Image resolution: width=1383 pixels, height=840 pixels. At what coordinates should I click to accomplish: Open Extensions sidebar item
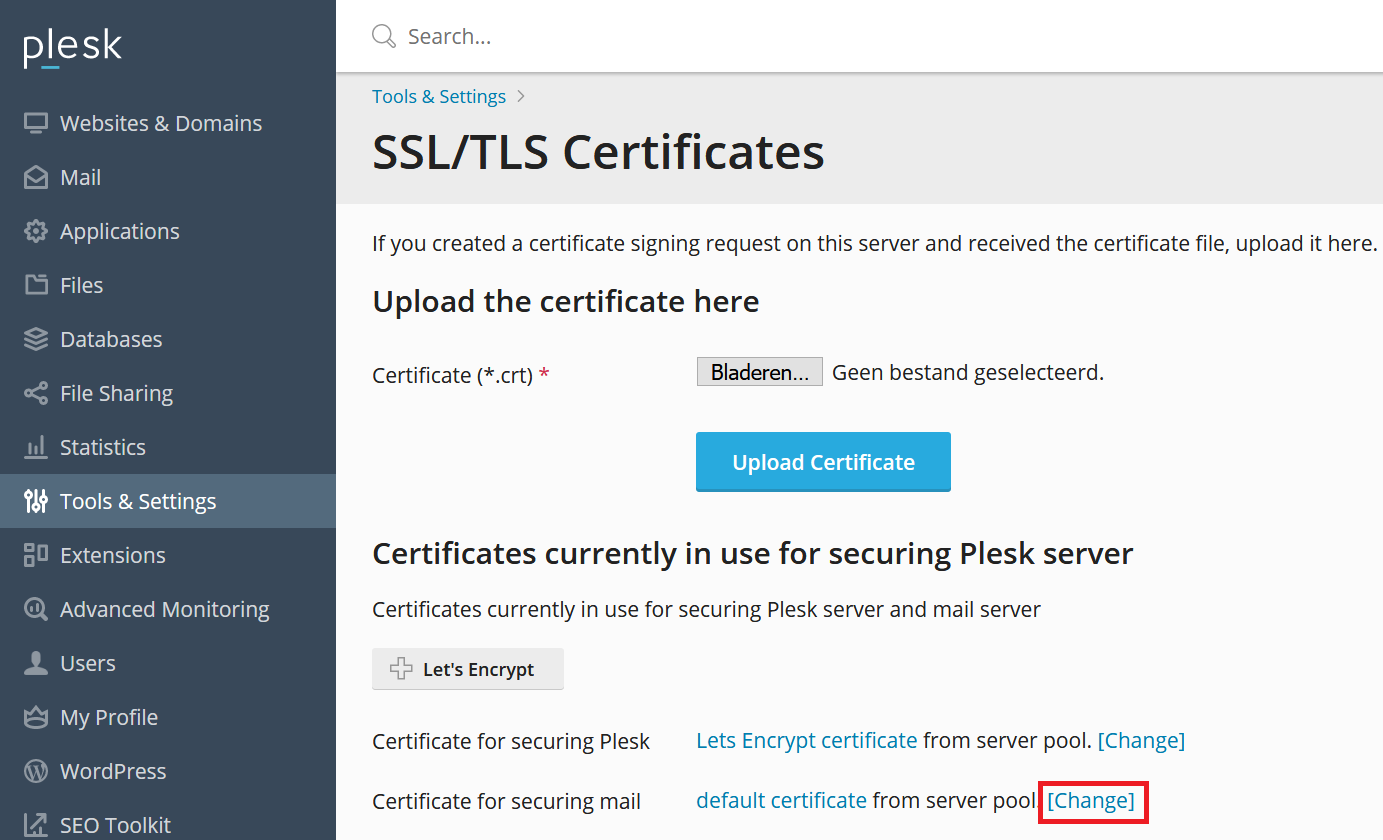pos(168,555)
